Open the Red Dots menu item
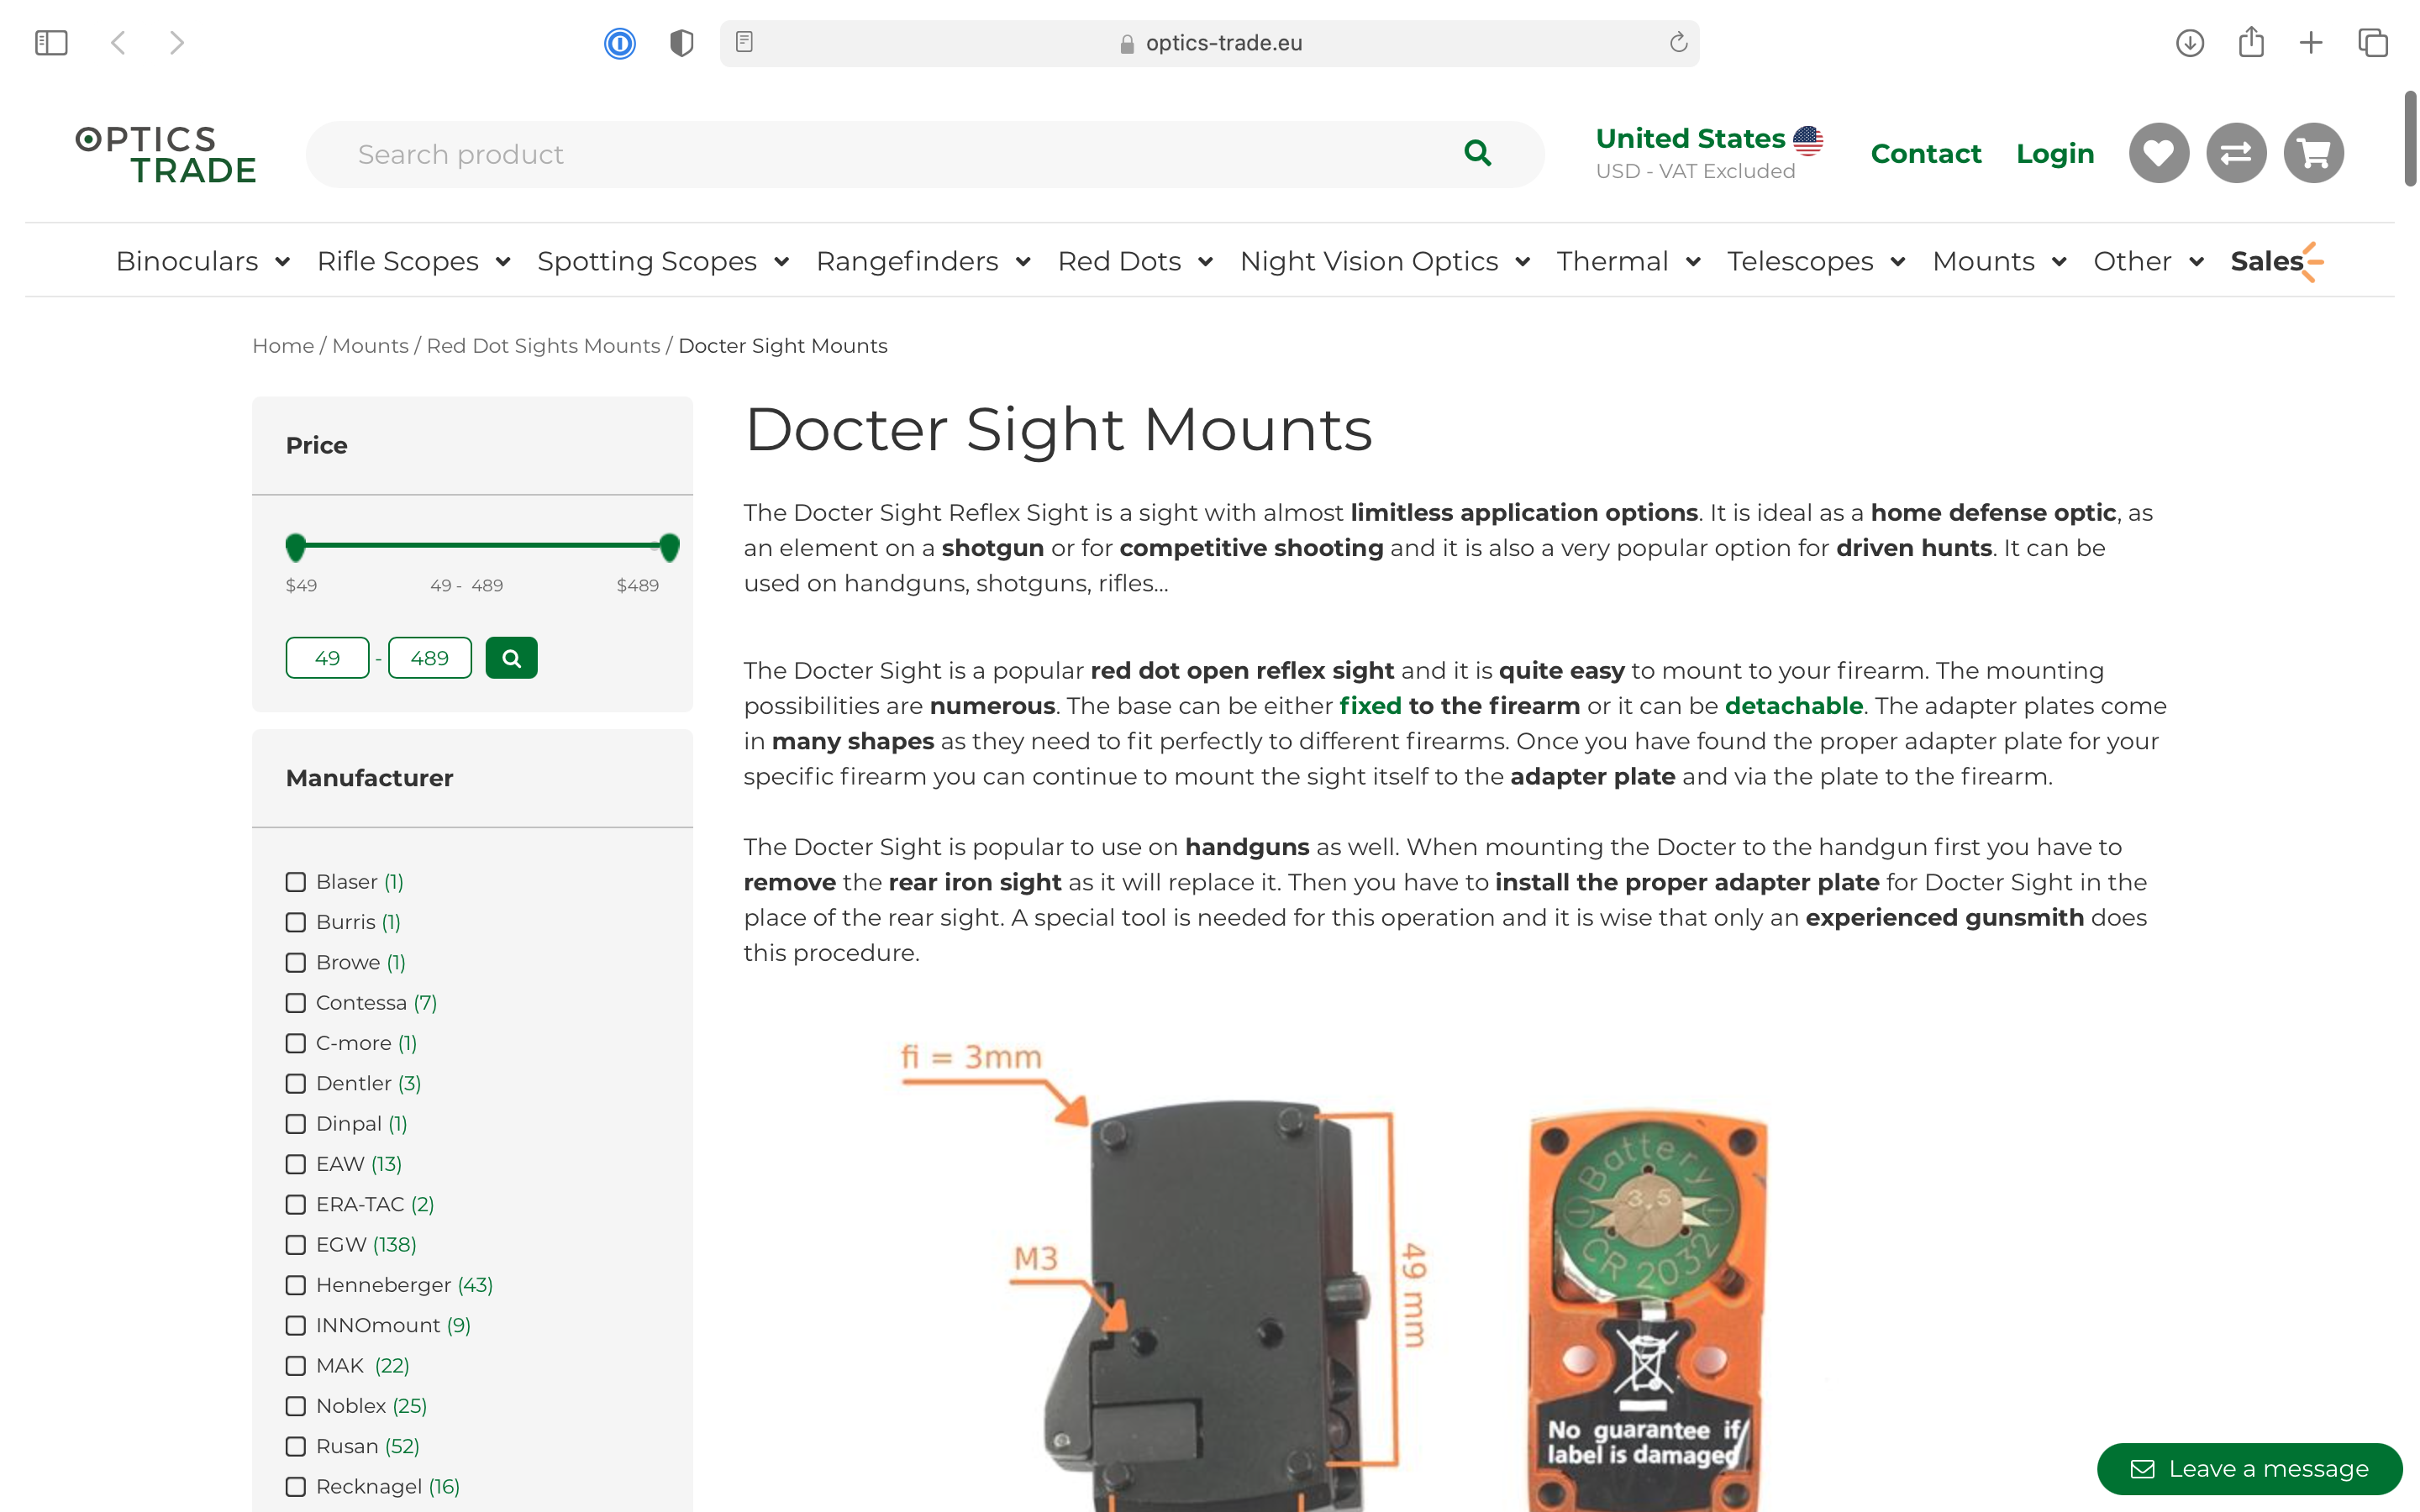The height and width of the screenshot is (1512, 2420). (1119, 261)
